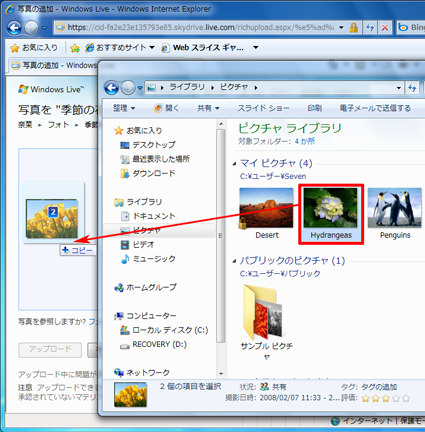This screenshot has width=425, height=432.
Task: Select ローカル ディスク (C:) drive
Action: [164, 330]
